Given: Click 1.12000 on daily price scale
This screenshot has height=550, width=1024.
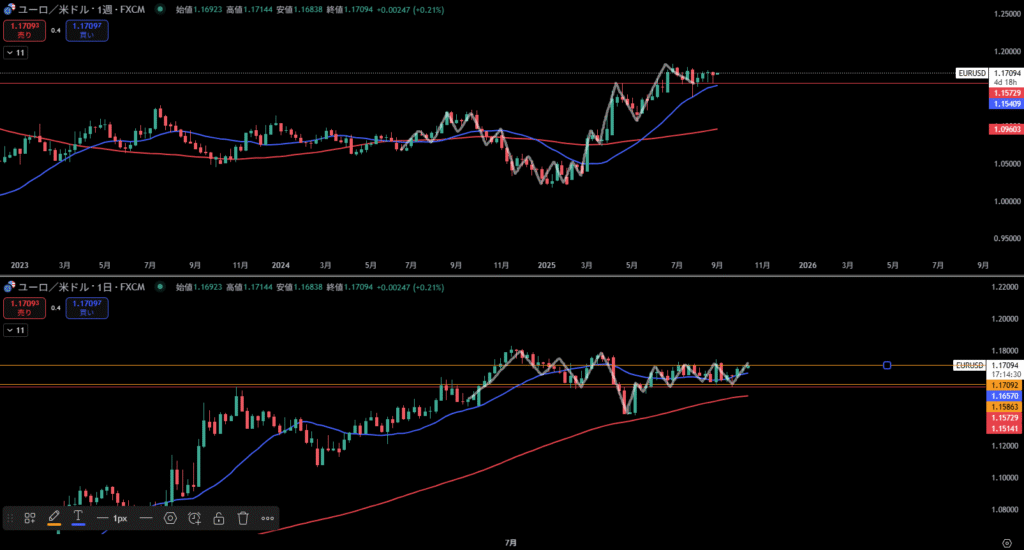Looking at the screenshot, I should click(x=1004, y=446).
